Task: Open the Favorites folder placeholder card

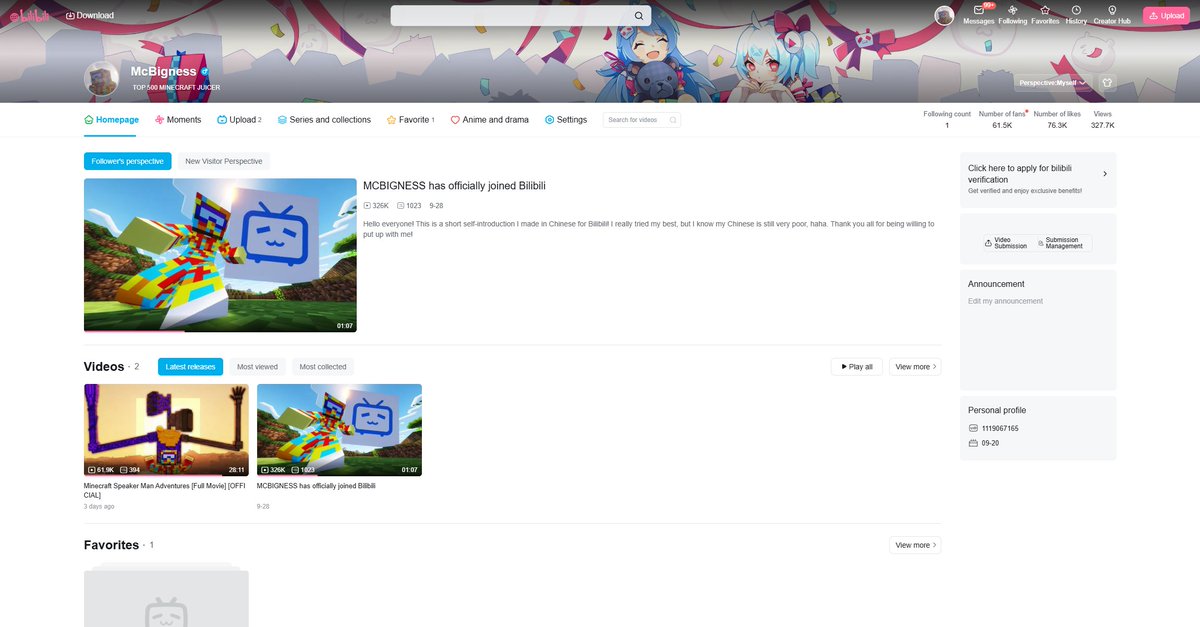Action: [166, 596]
